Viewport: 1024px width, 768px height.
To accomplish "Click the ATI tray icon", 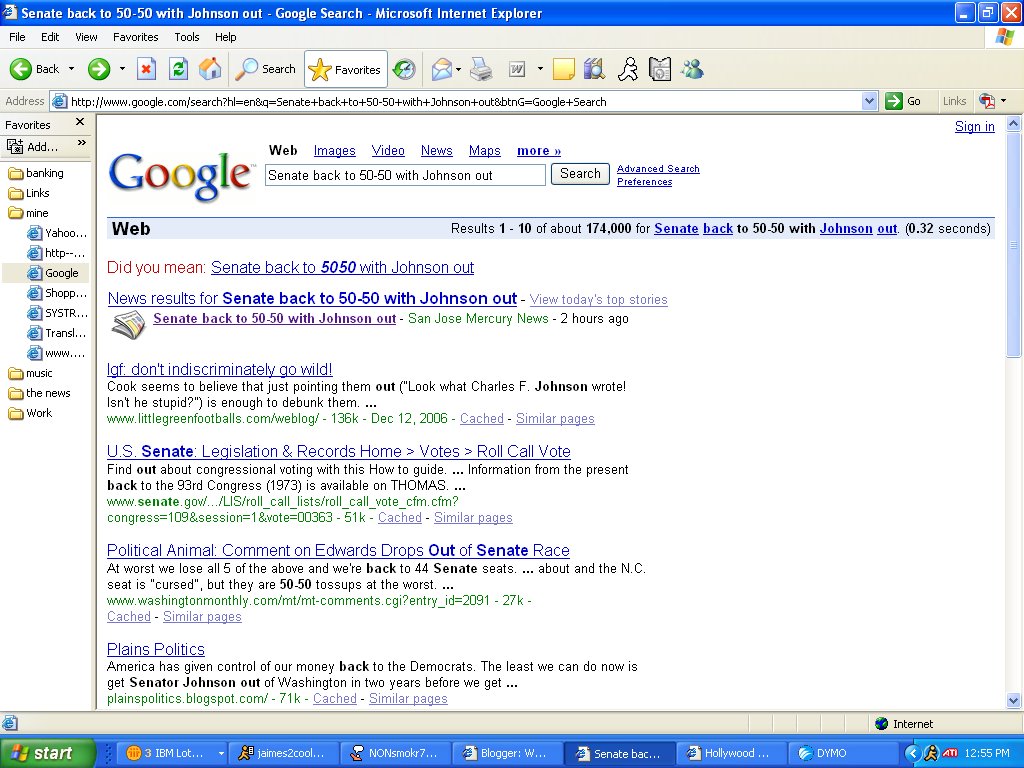I will 950,753.
